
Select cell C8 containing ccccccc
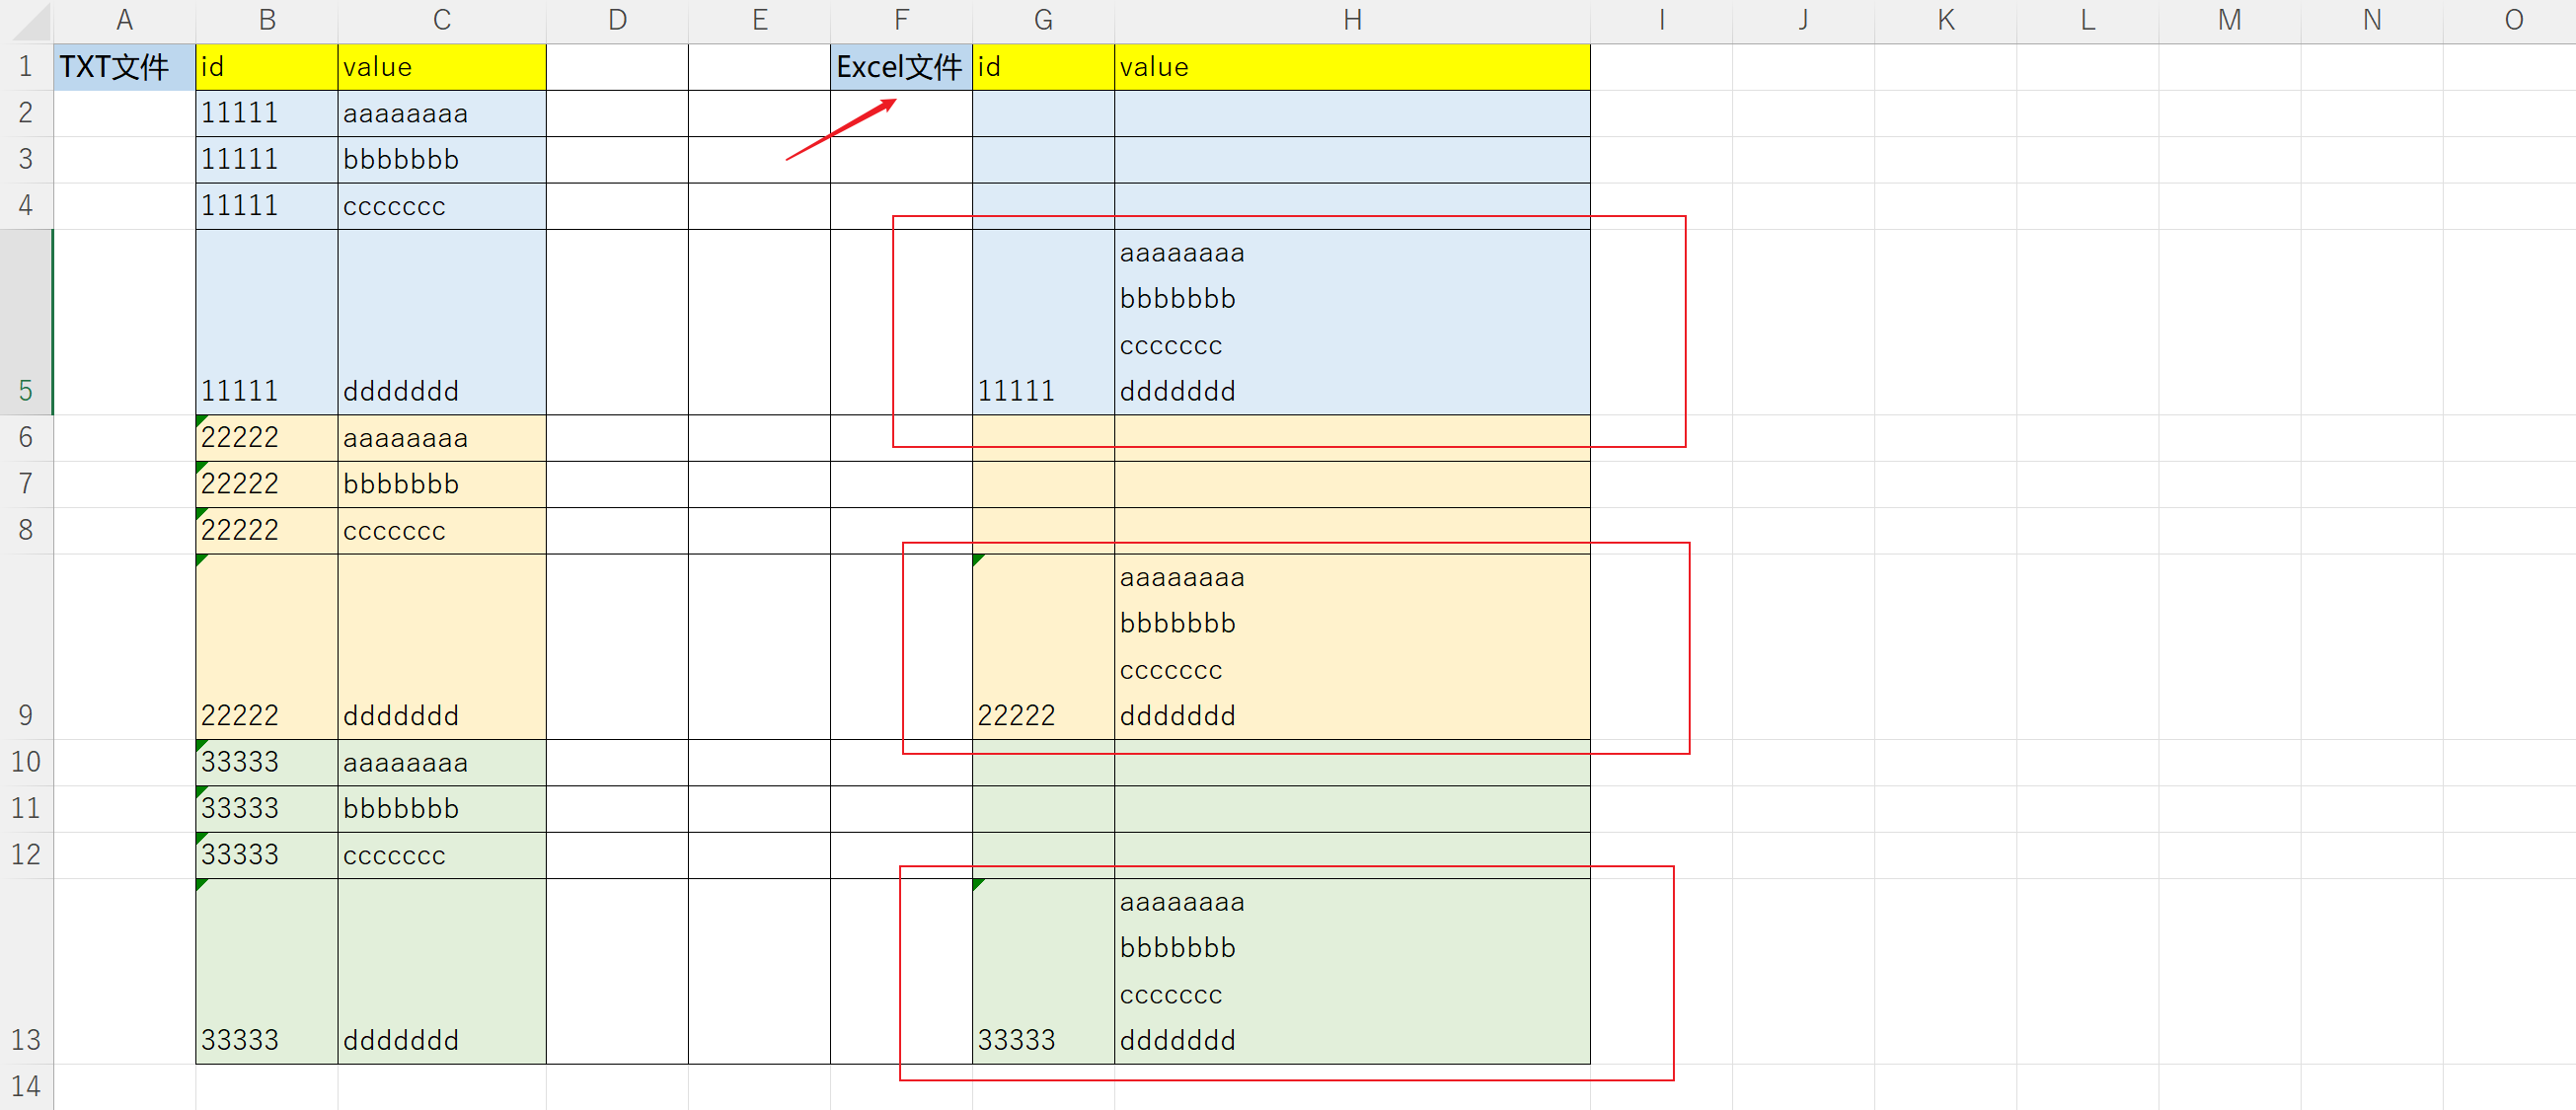pyautogui.click(x=442, y=530)
